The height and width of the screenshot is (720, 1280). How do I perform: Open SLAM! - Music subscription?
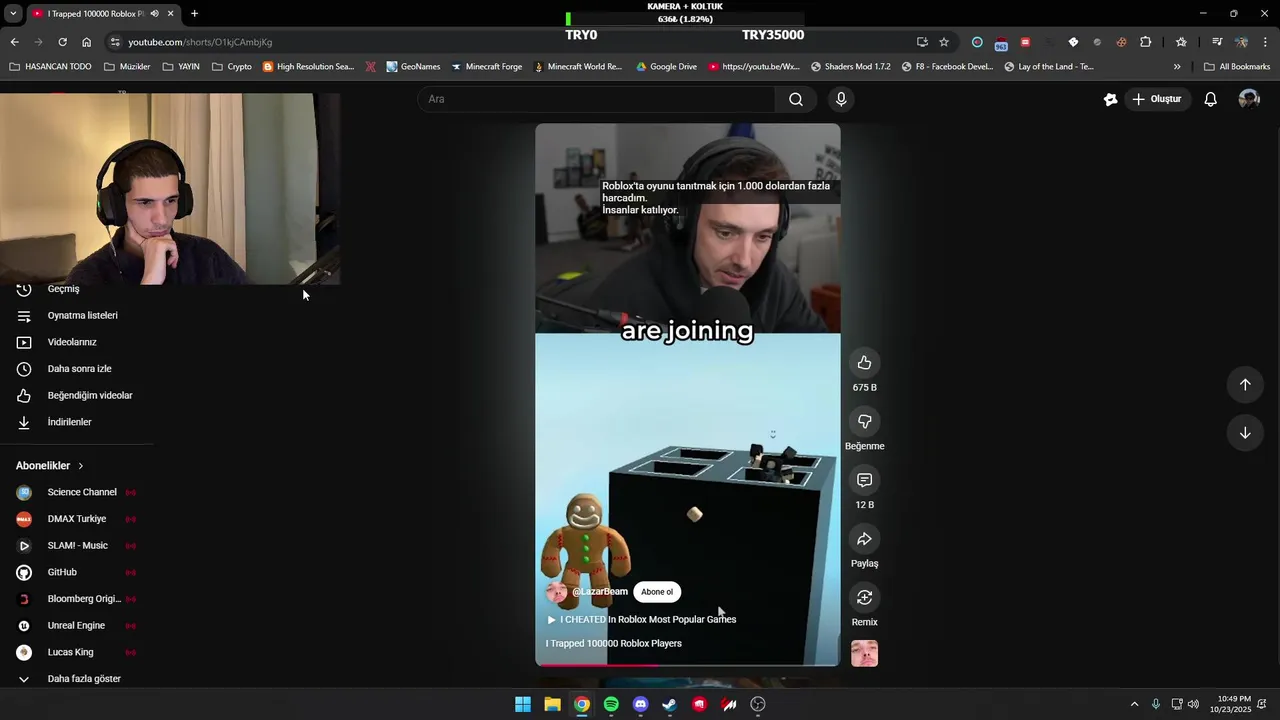(x=78, y=546)
